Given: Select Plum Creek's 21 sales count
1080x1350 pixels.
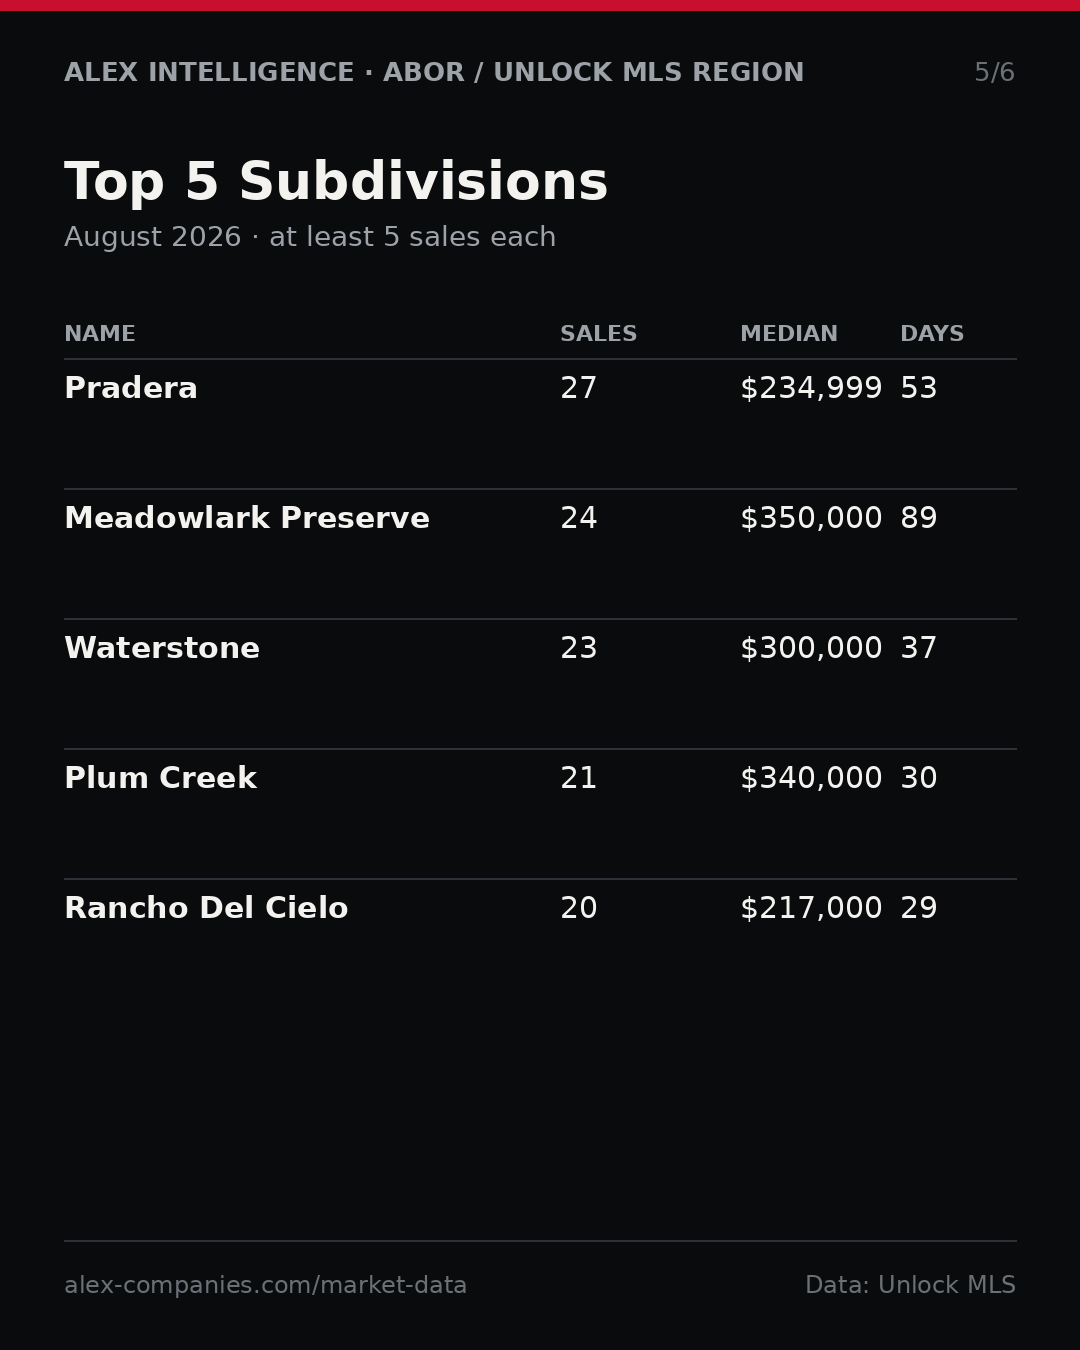Looking at the screenshot, I should pyautogui.click(x=578, y=779).
